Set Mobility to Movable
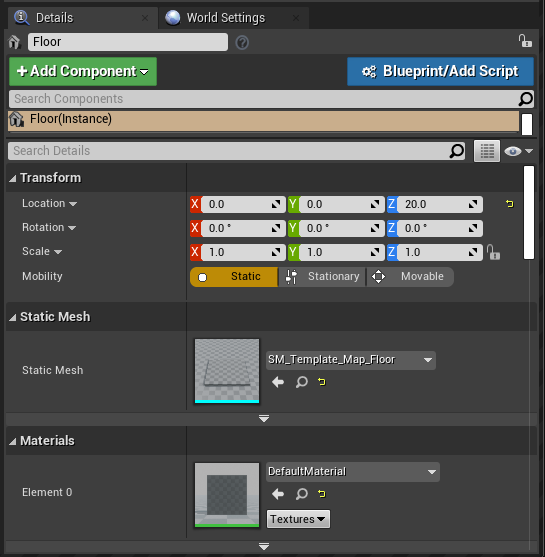The height and width of the screenshot is (557, 545). 410,277
